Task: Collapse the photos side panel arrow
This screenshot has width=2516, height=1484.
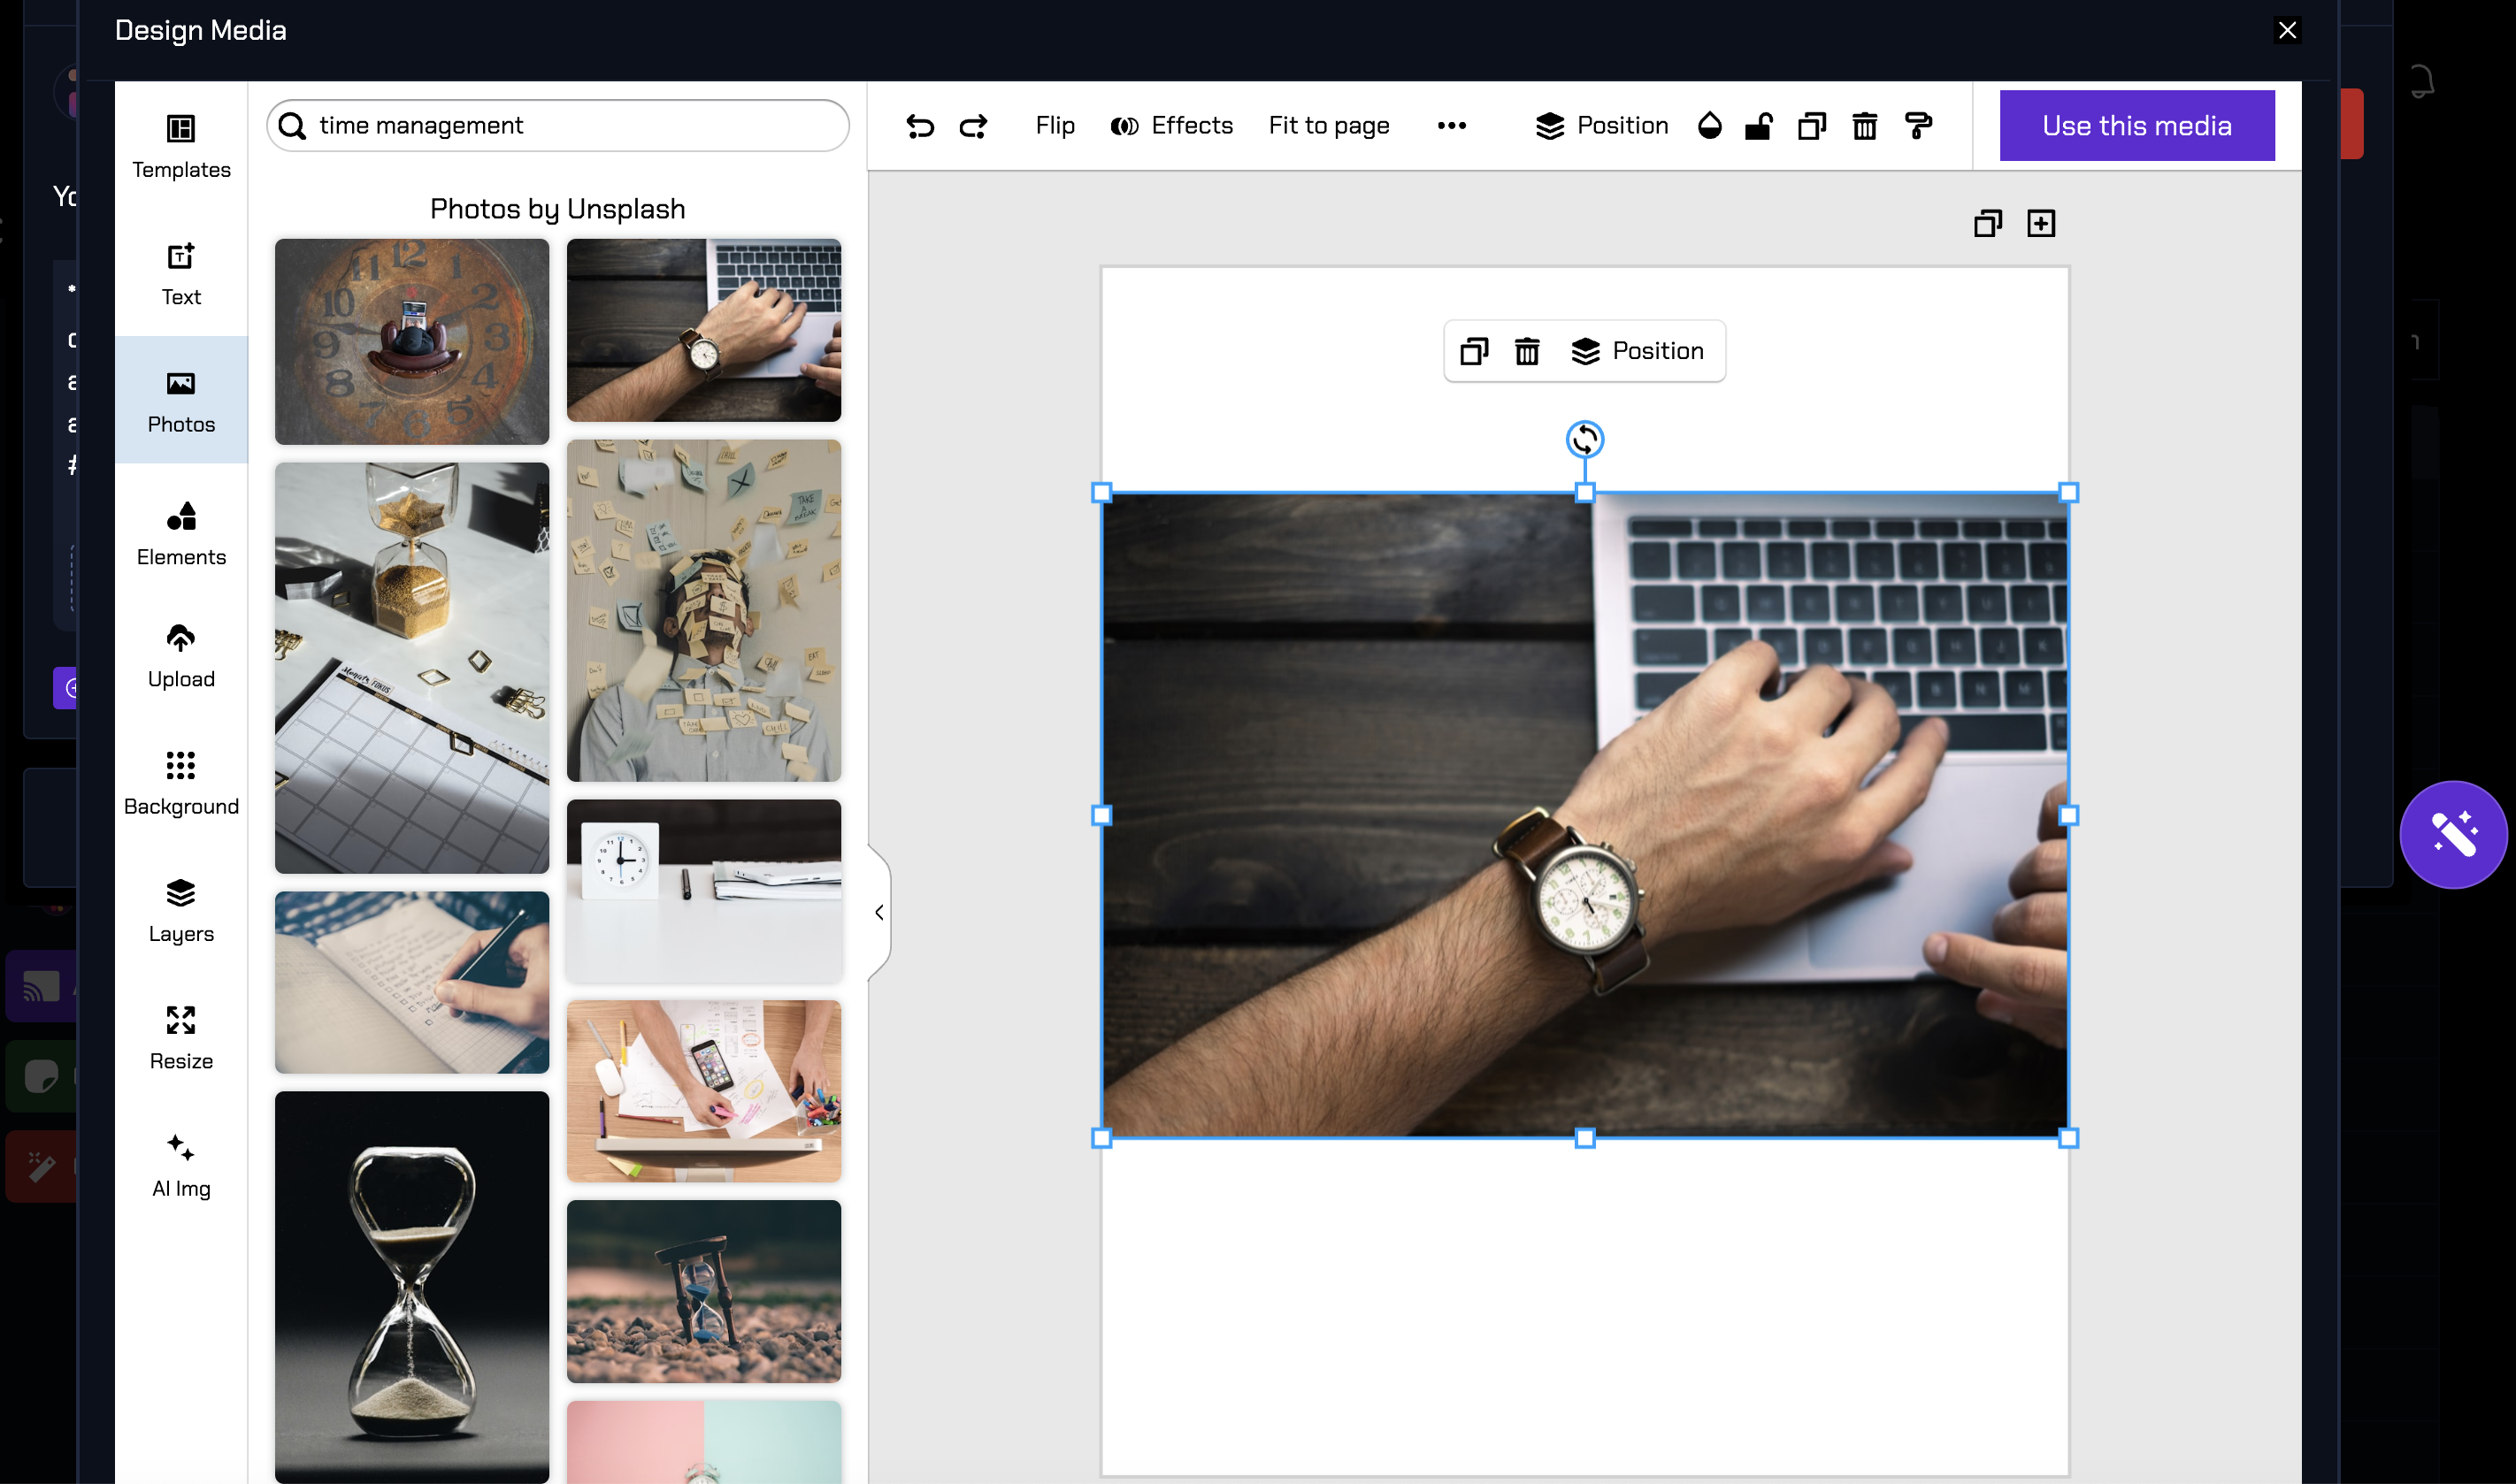Action: click(x=878, y=912)
